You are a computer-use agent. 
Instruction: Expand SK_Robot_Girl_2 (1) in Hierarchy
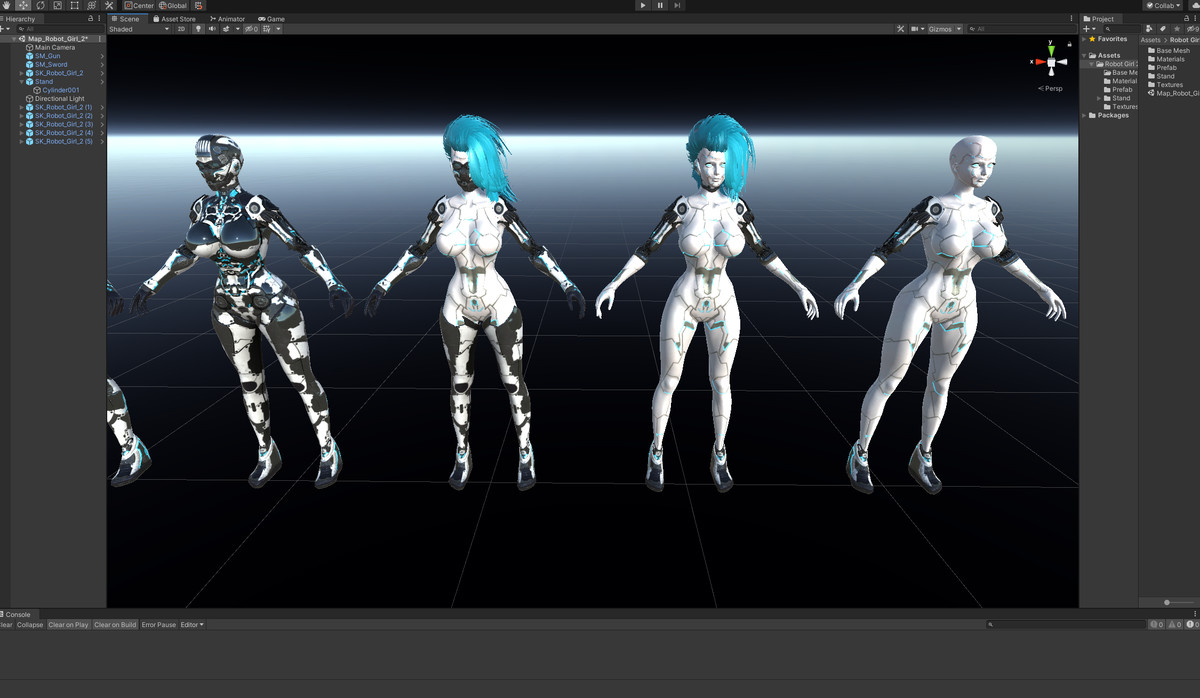(22, 107)
